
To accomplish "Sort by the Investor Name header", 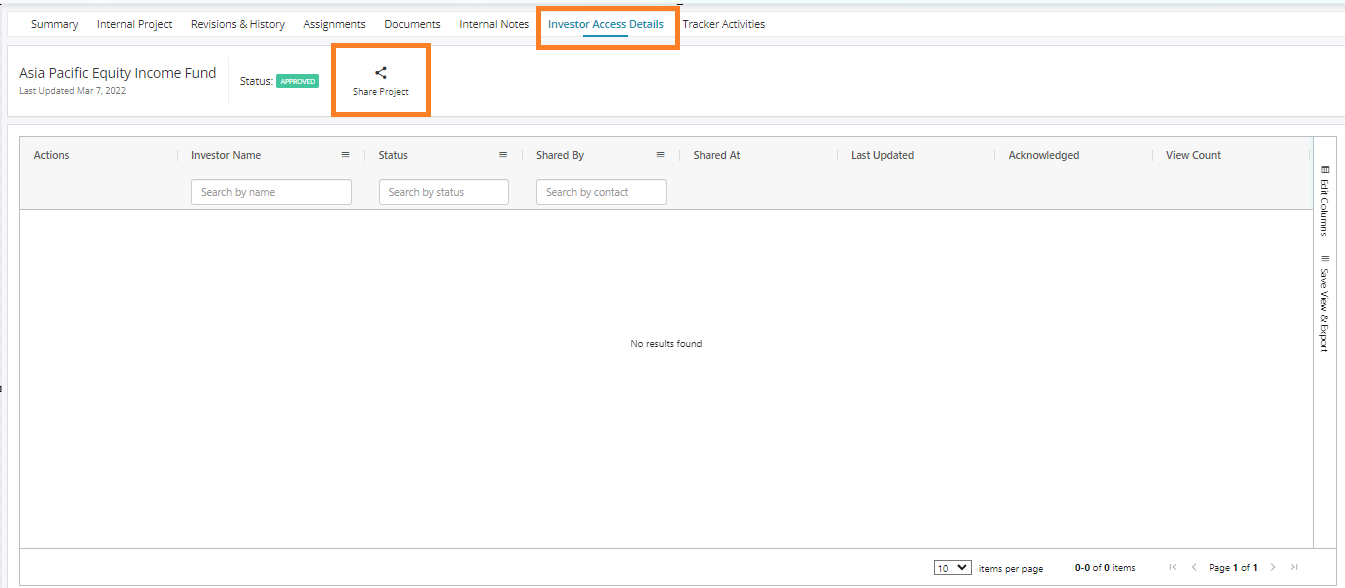I will pyautogui.click(x=226, y=155).
